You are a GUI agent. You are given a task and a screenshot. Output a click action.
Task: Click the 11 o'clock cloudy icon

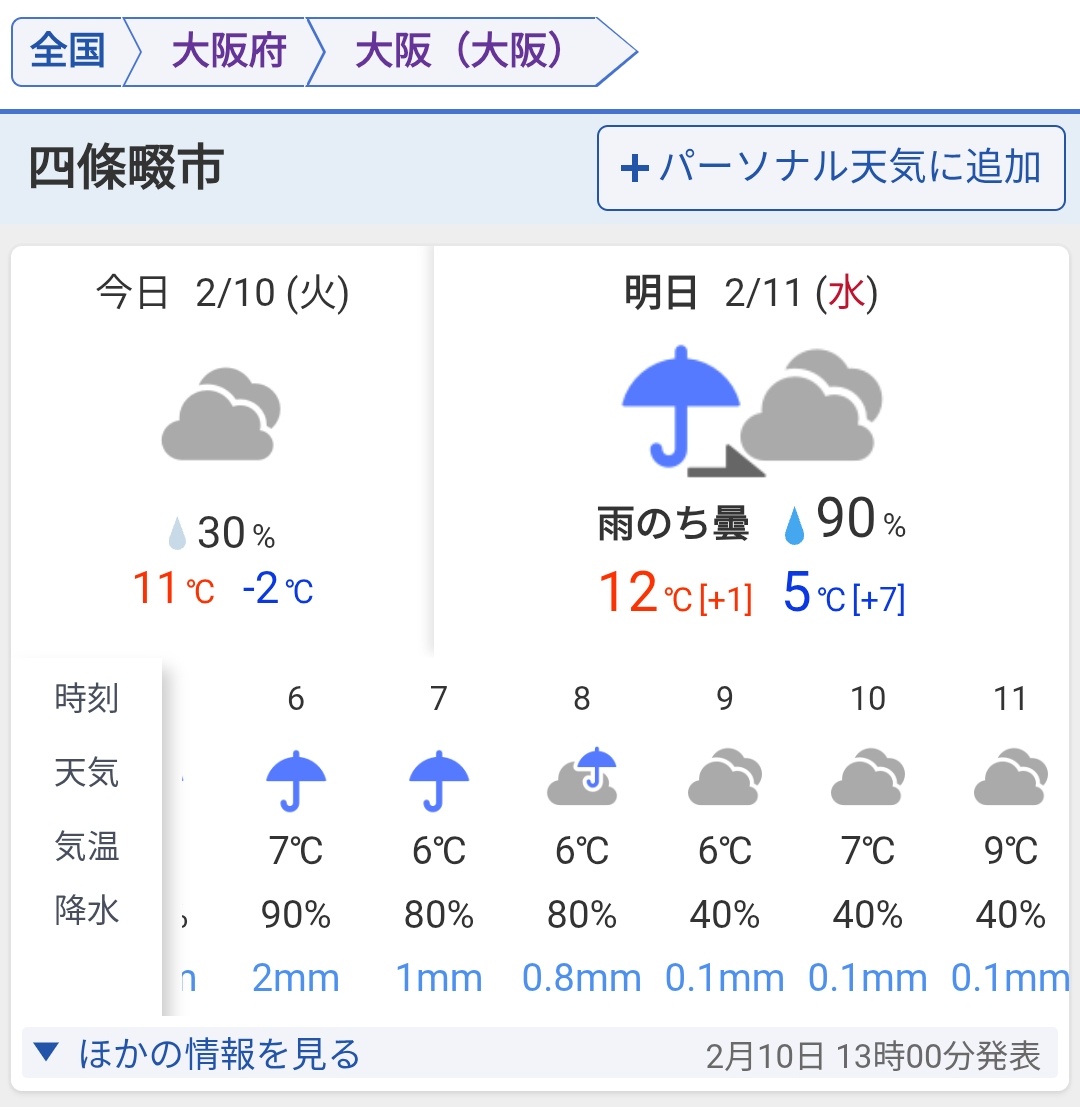tap(1011, 778)
